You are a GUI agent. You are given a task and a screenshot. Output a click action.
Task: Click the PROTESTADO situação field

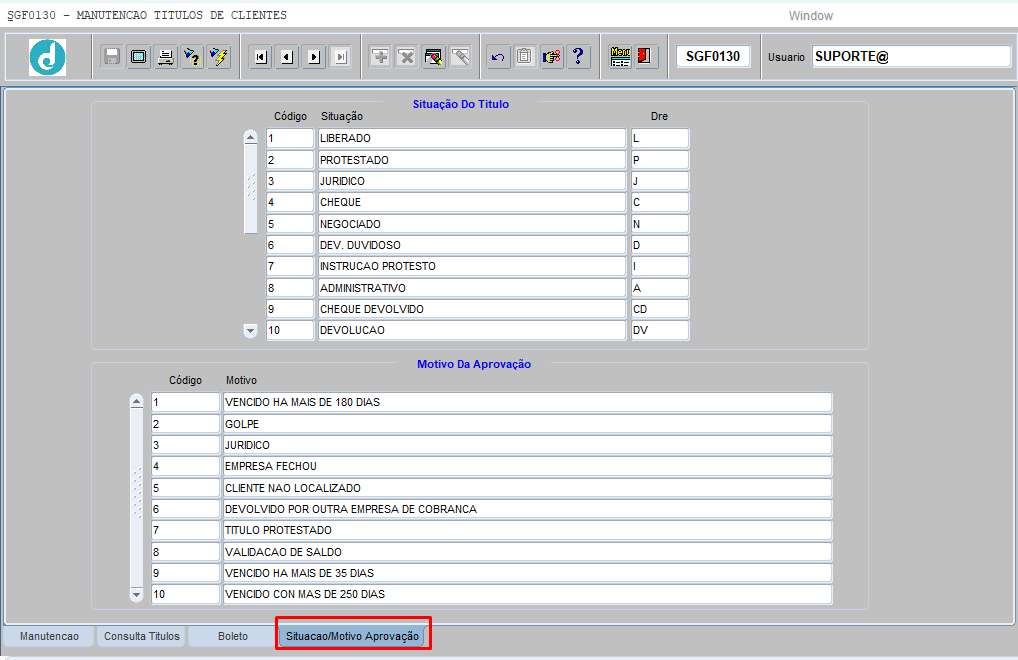[x=471, y=160]
